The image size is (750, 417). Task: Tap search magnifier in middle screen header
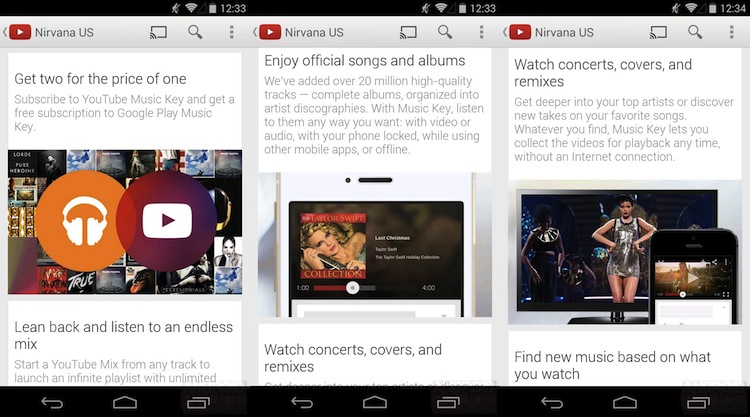point(445,32)
